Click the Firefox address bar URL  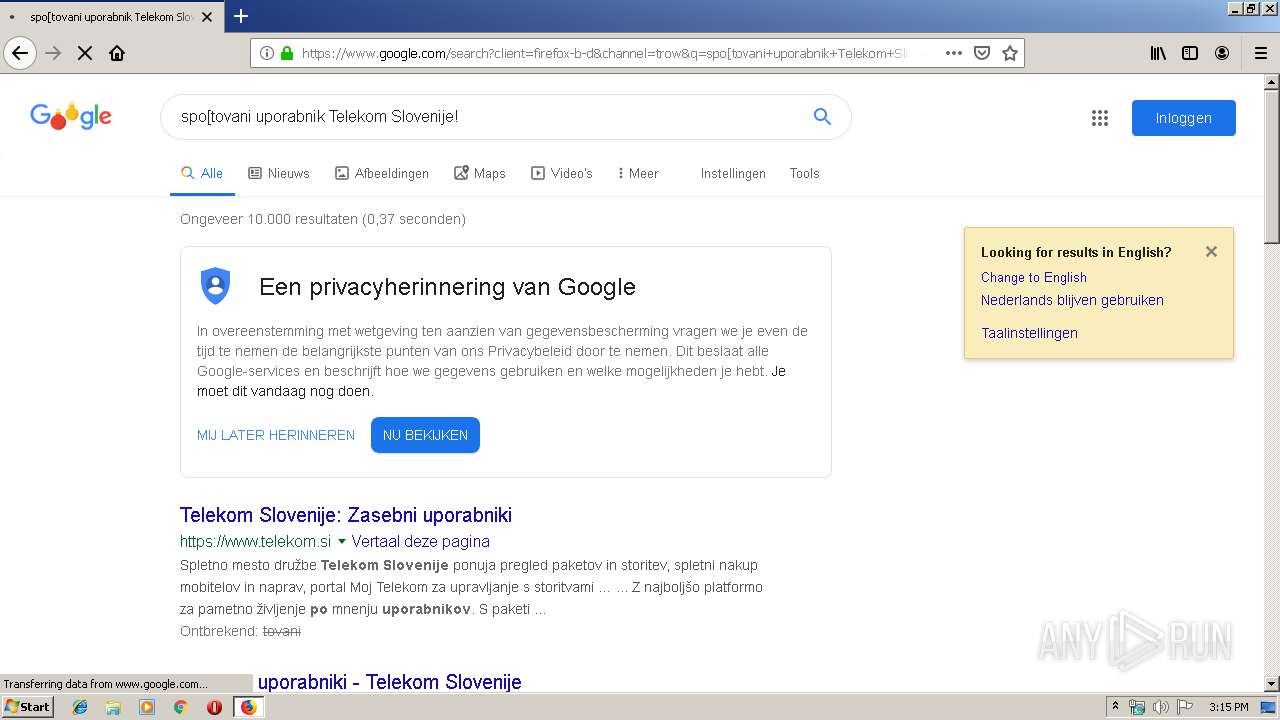tap(603, 53)
